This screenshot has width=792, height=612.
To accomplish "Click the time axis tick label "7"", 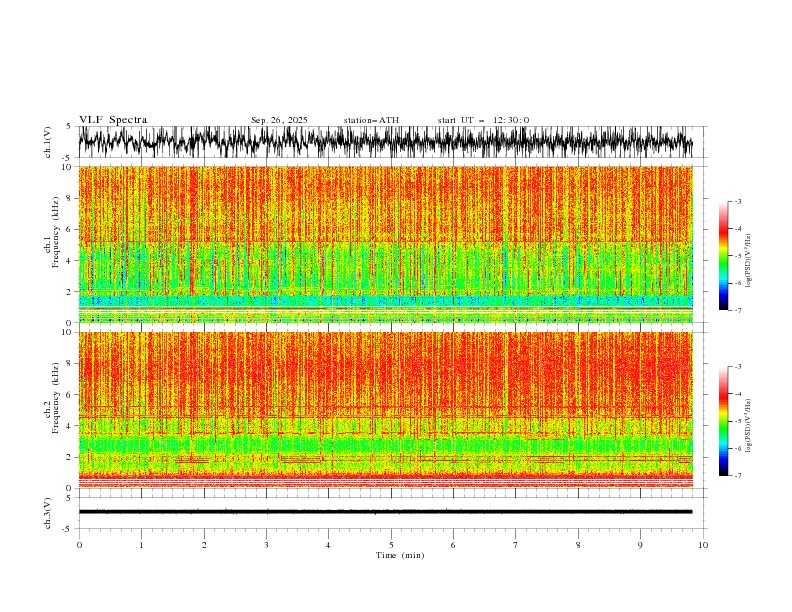I will click(516, 545).
